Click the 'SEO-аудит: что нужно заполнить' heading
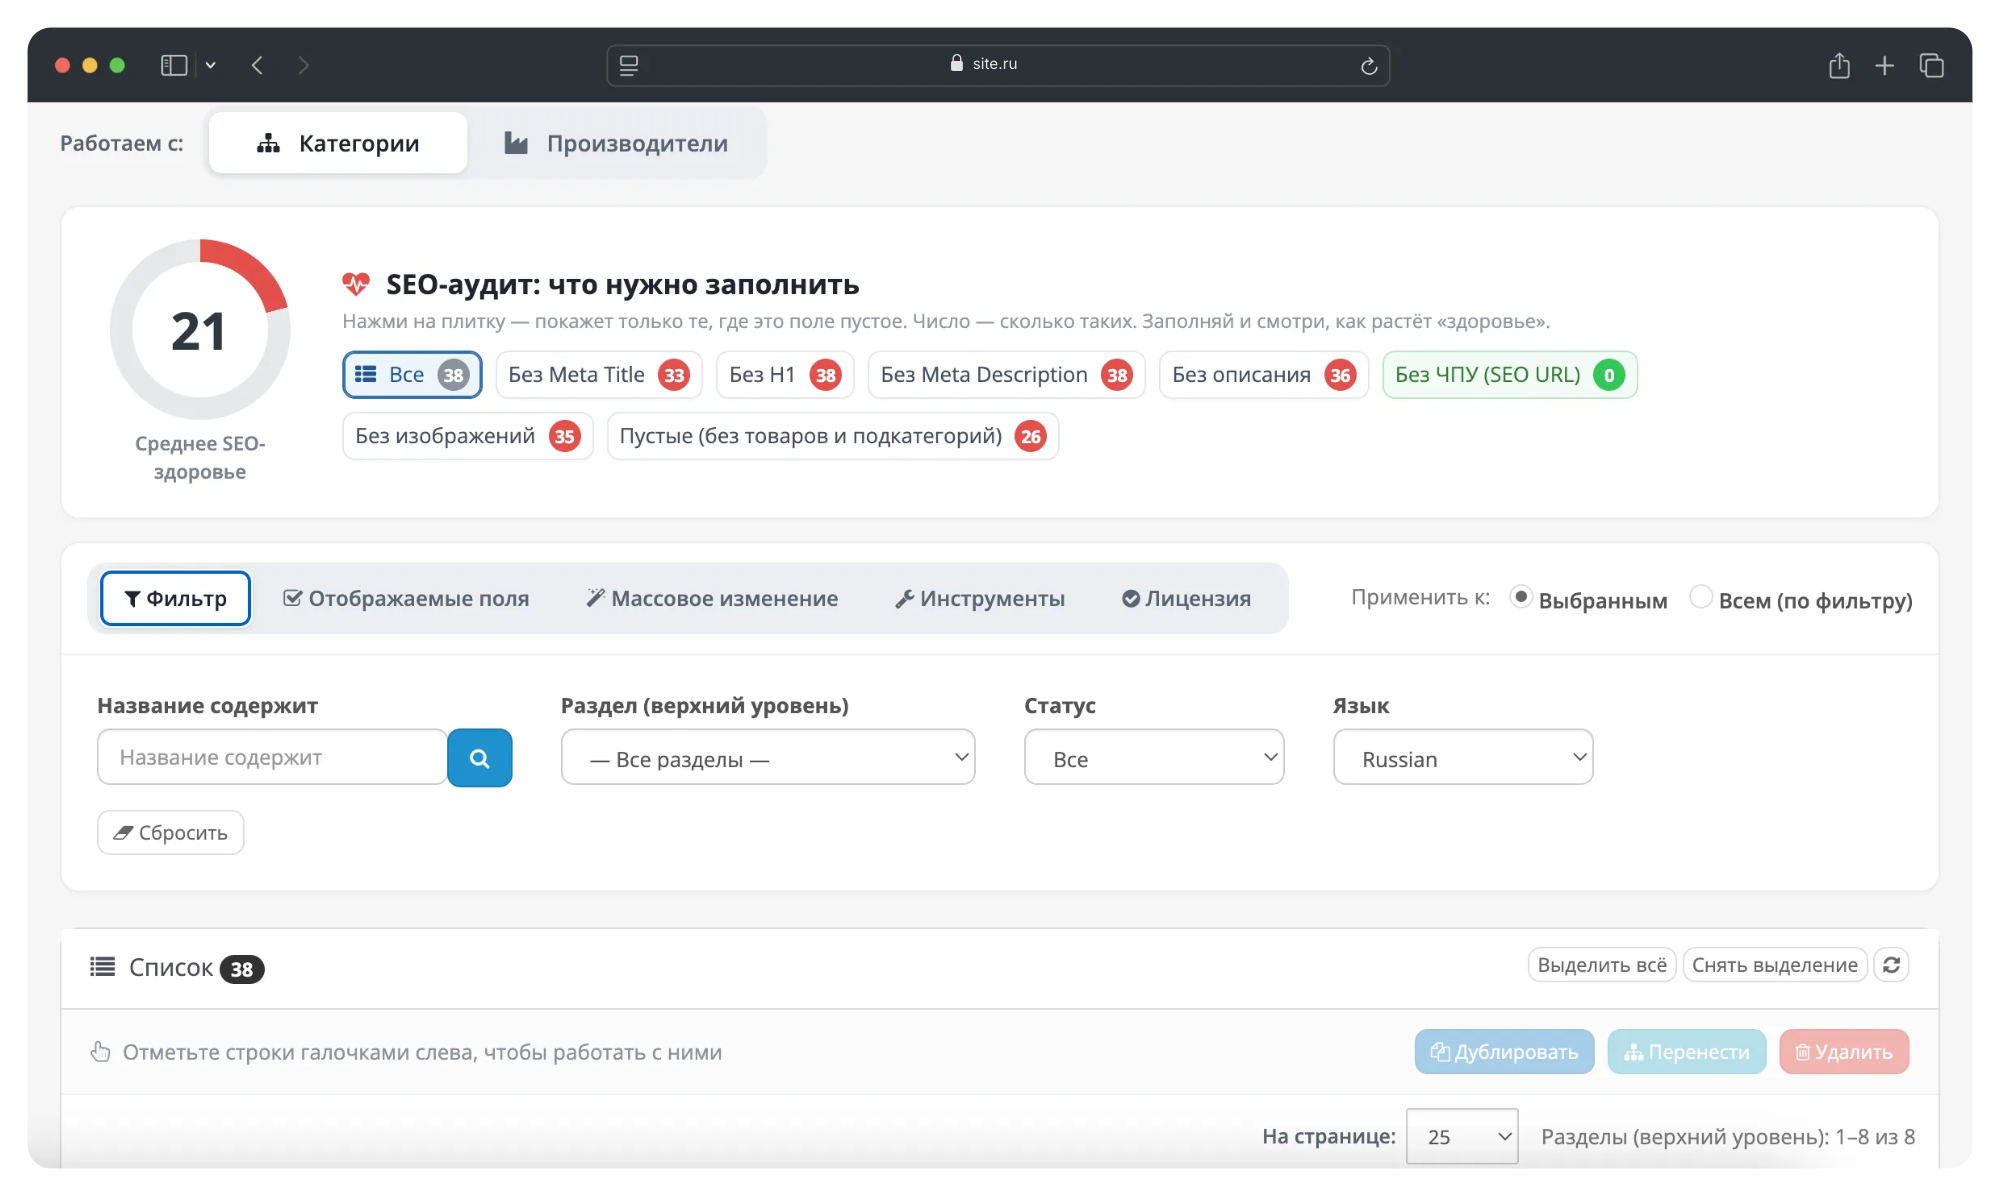2000x1196 pixels. (x=622, y=285)
